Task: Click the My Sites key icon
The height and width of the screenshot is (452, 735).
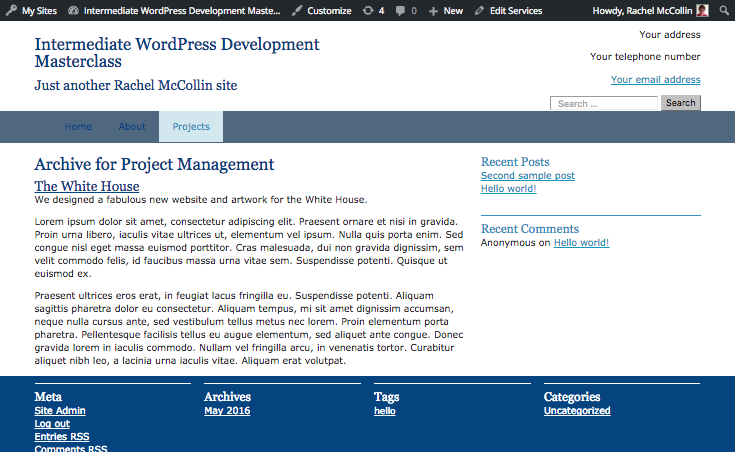Action: pos(11,10)
